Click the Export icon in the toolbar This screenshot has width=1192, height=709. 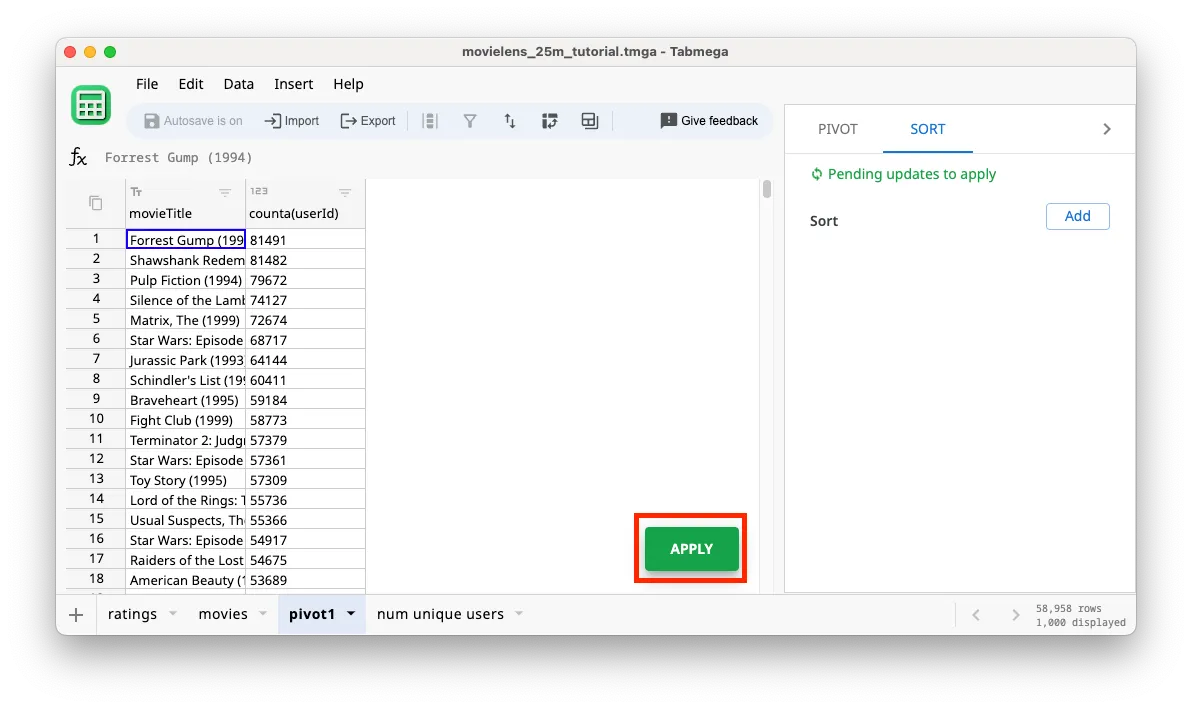tap(368, 120)
